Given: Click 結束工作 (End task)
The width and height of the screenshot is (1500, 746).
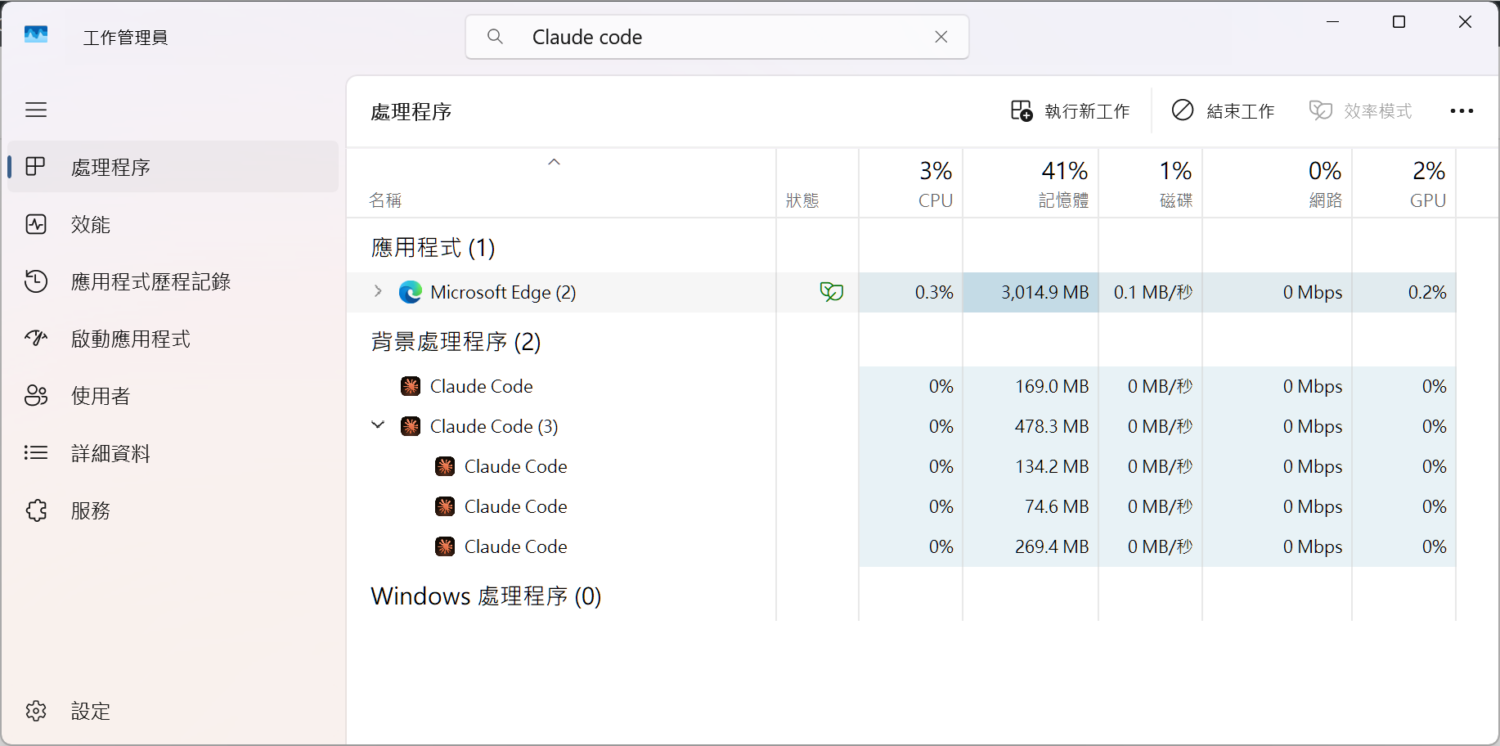Looking at the screenshot, I should click(1223, 111).
